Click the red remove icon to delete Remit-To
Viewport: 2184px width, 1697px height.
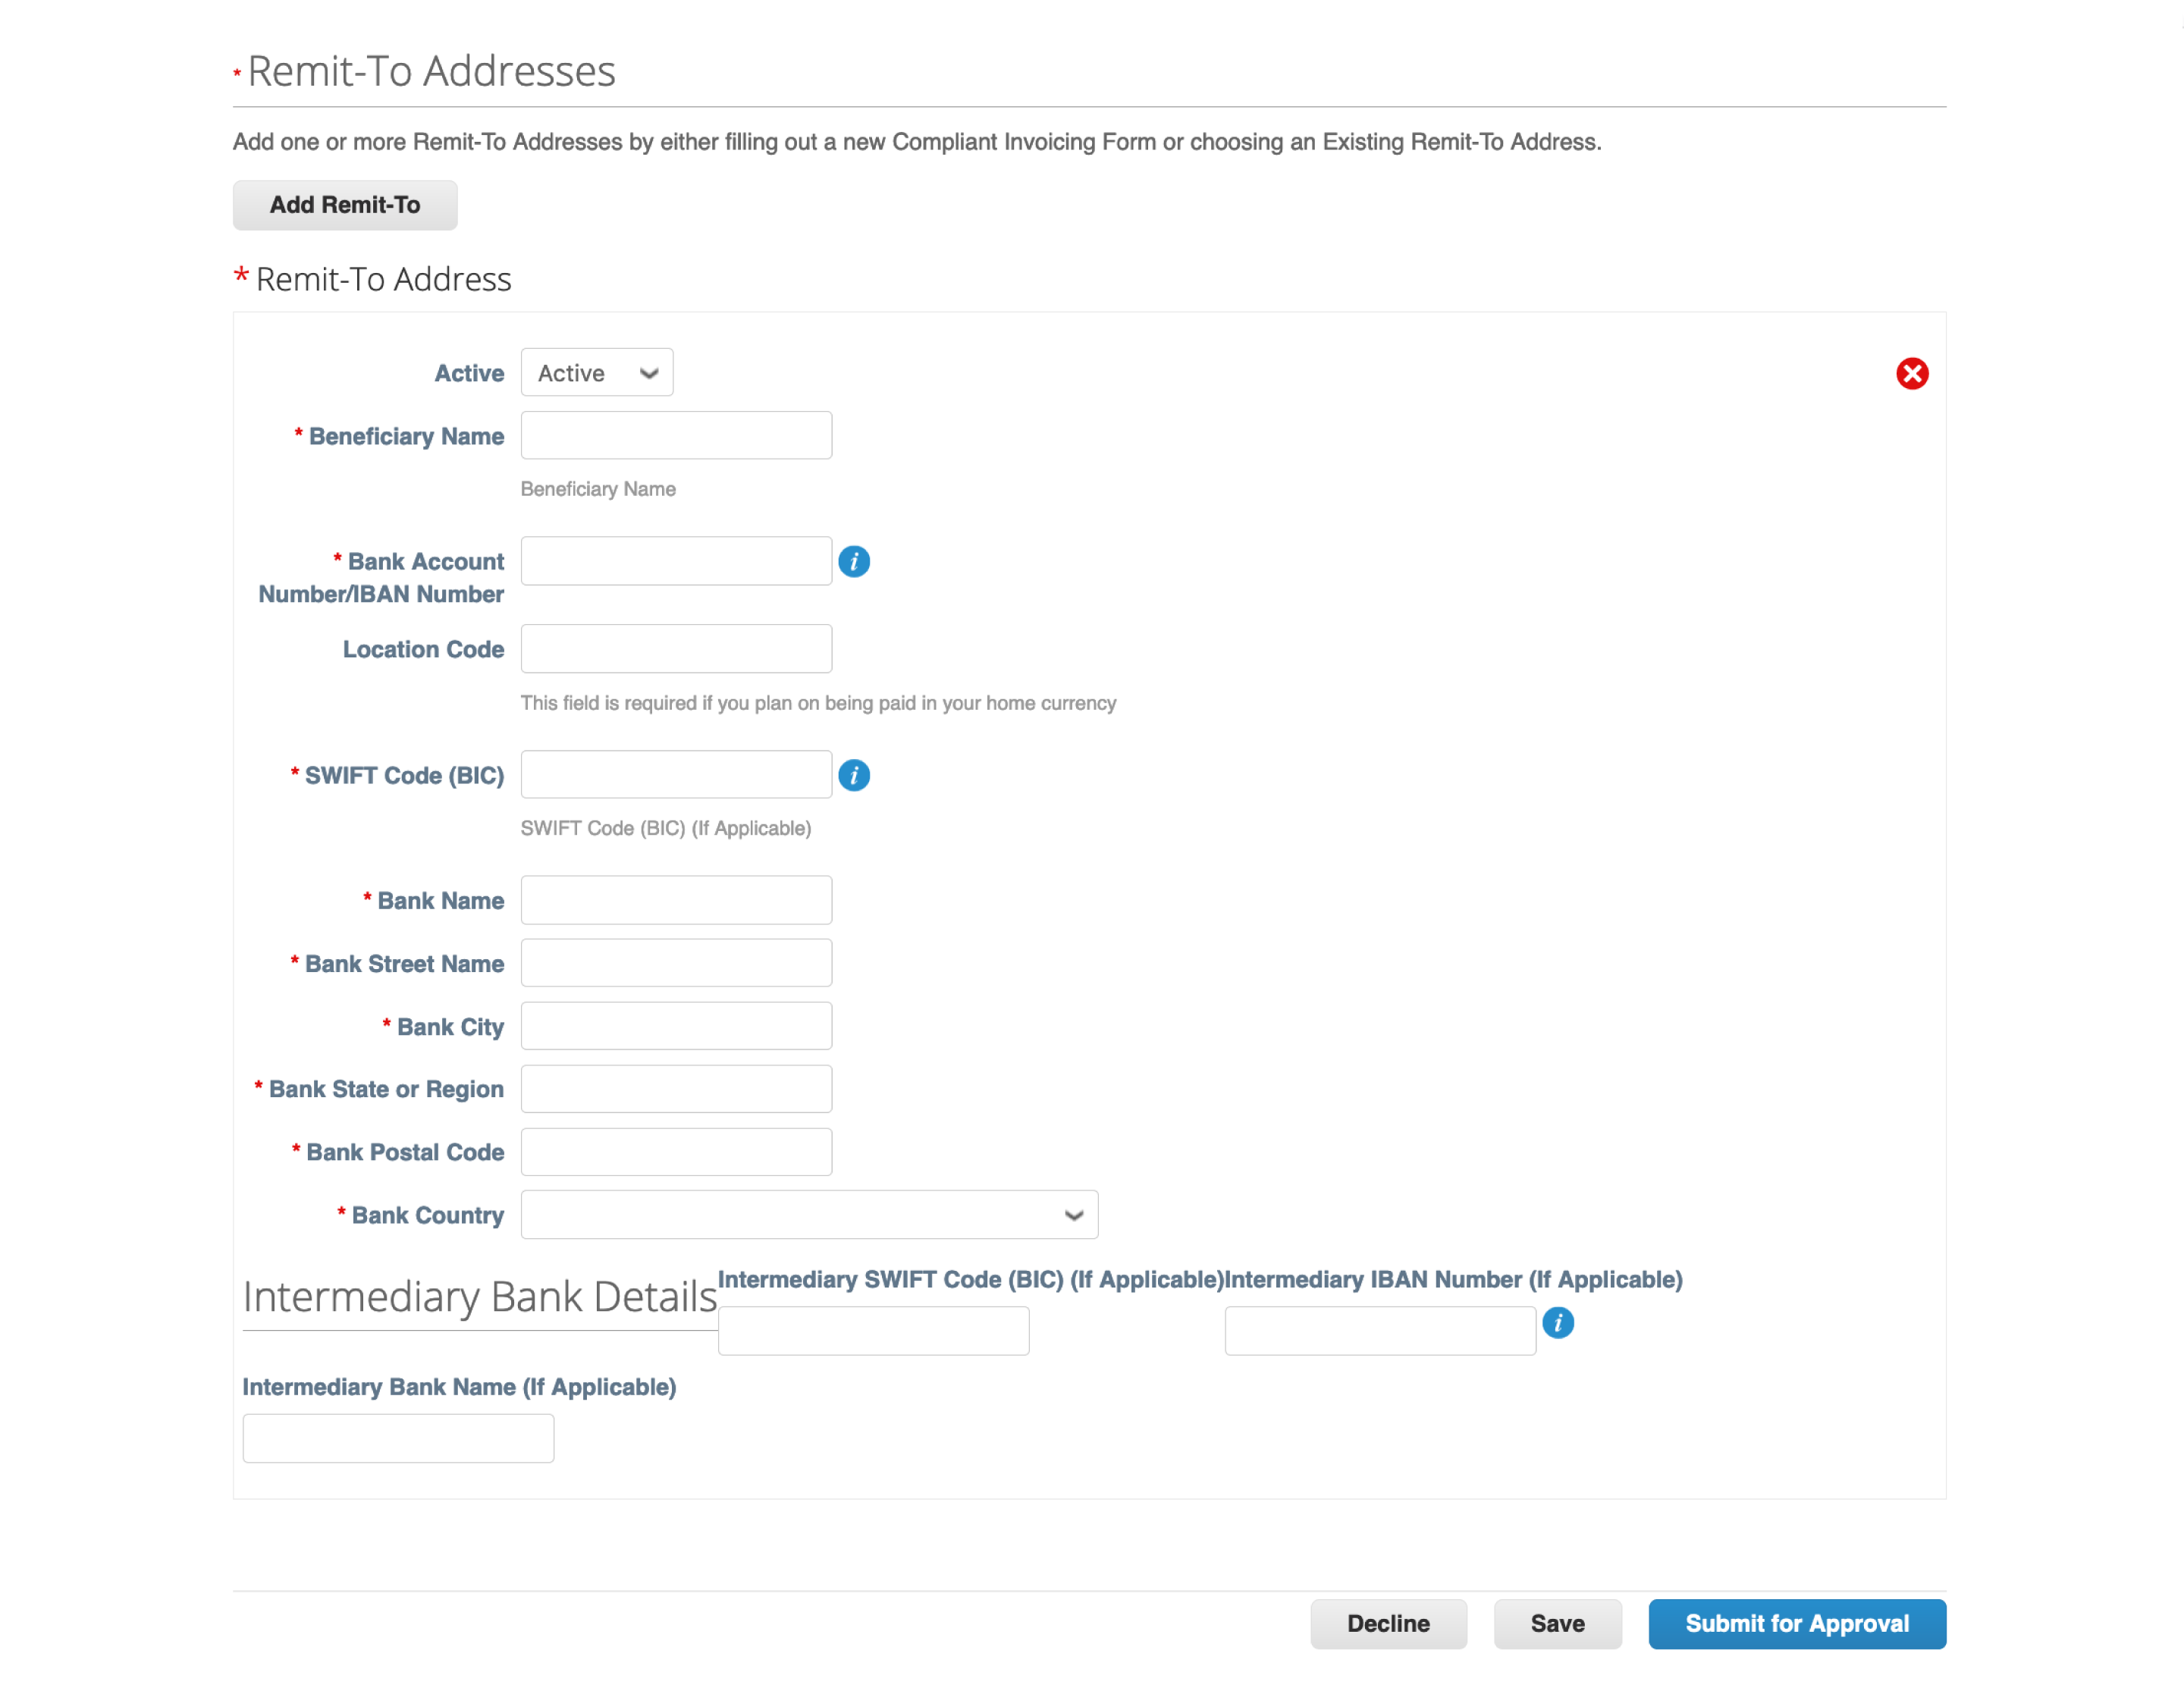1913,371
